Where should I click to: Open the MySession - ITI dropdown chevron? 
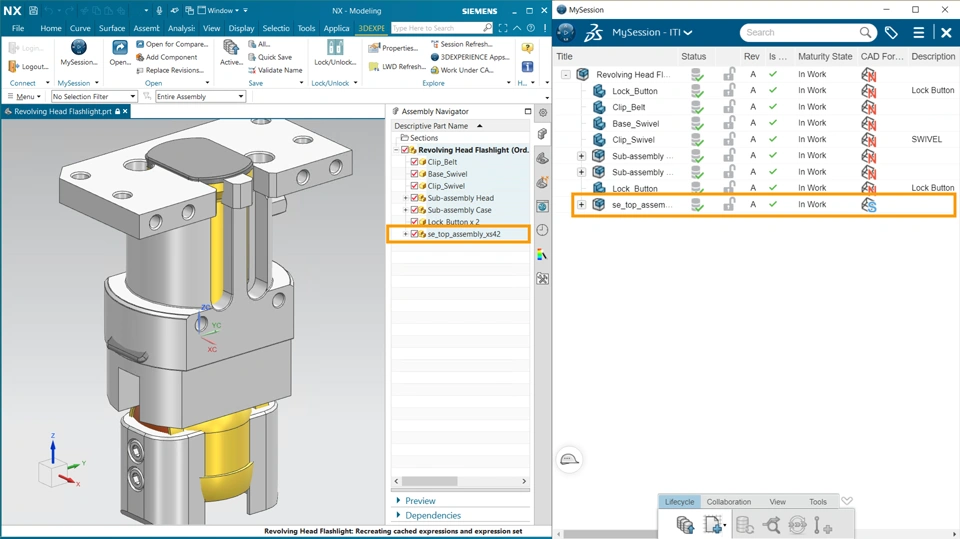(x=688, y=32)
